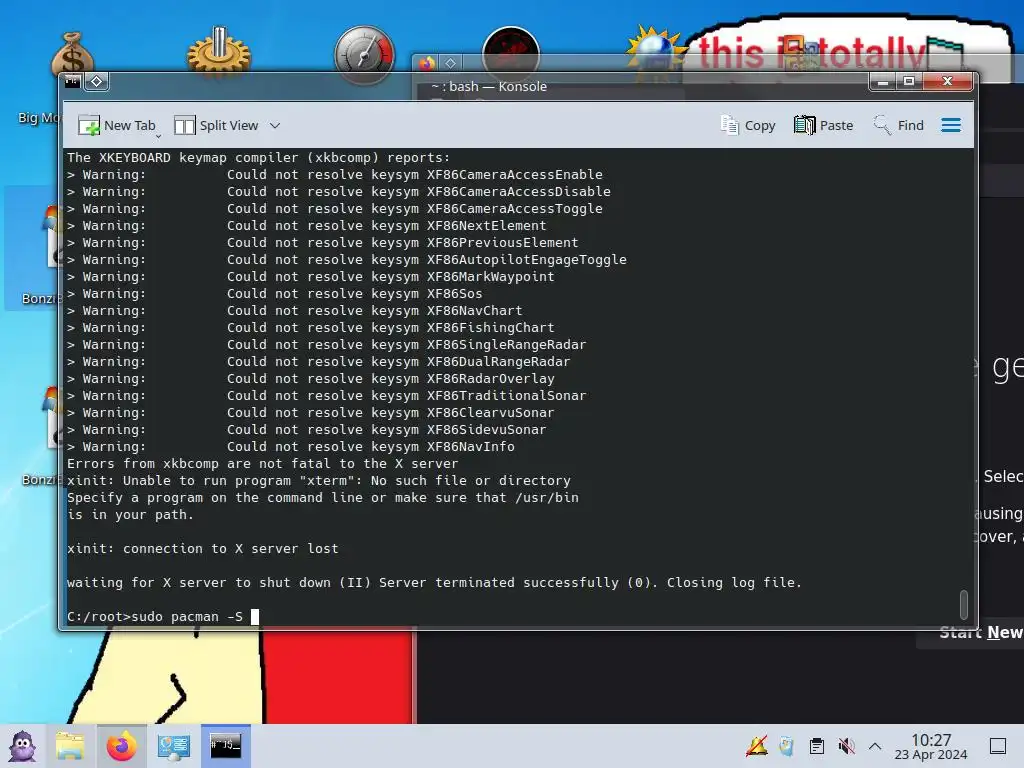The image size is (1024, 768).
Task: Toggle the Konsole pin on all desktops button
Action: click(97, 81)
